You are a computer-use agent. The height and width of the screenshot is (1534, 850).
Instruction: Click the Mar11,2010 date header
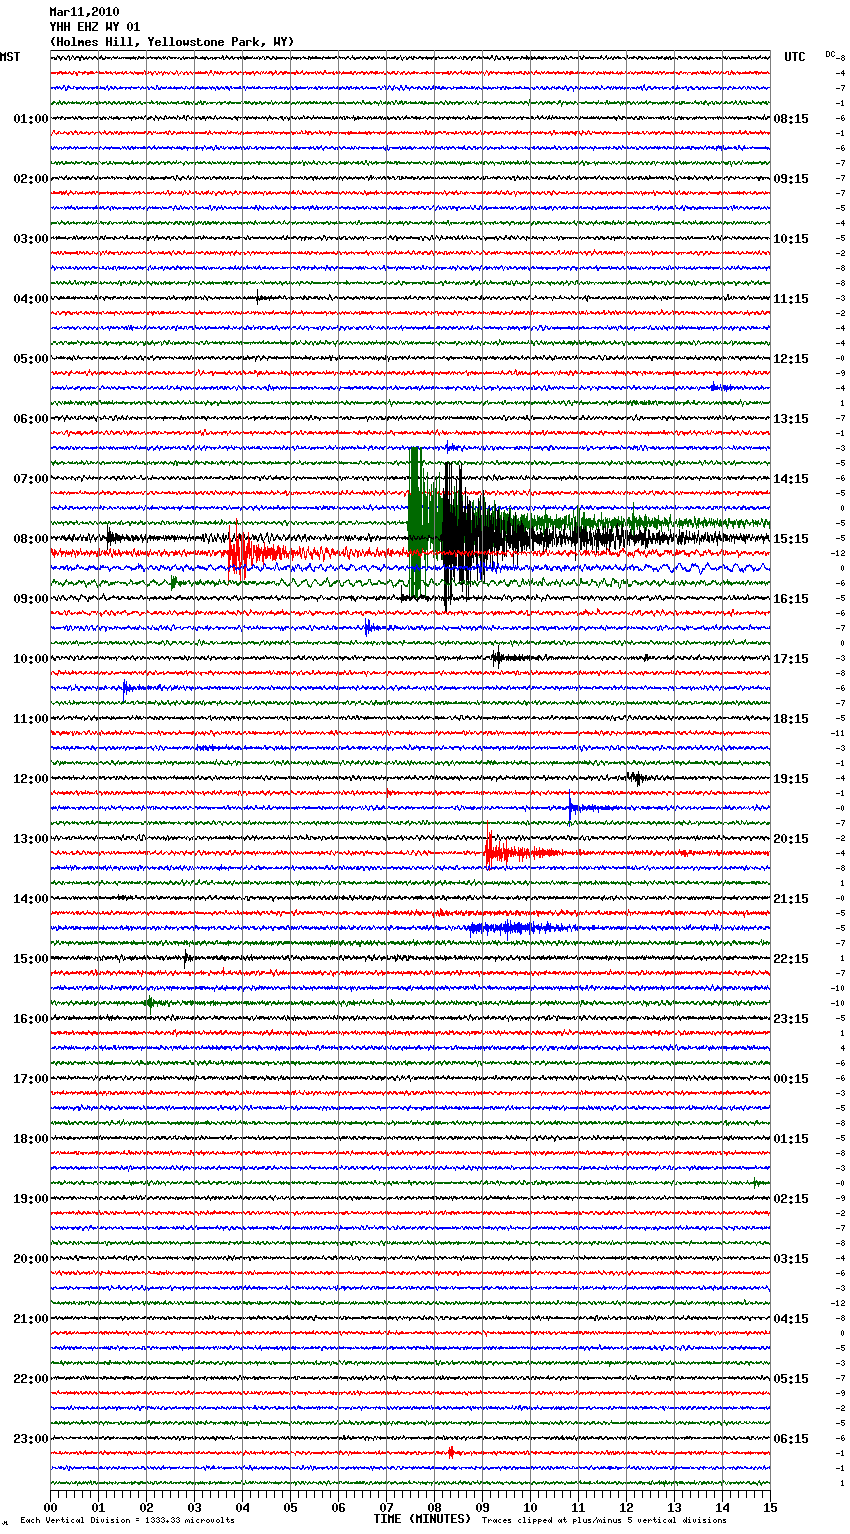[x=84, y=12]
